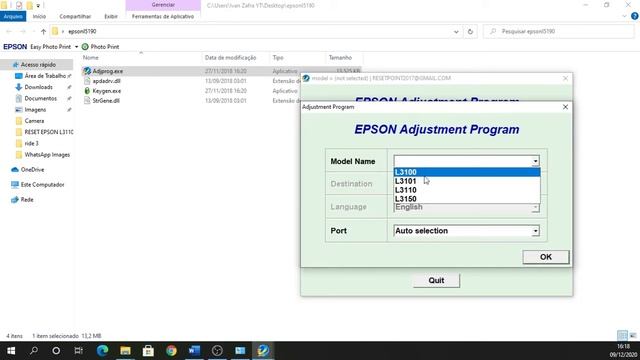Select L3150 in model list
The width and height of the screenshot is (640, 360).
click(467, 199)
